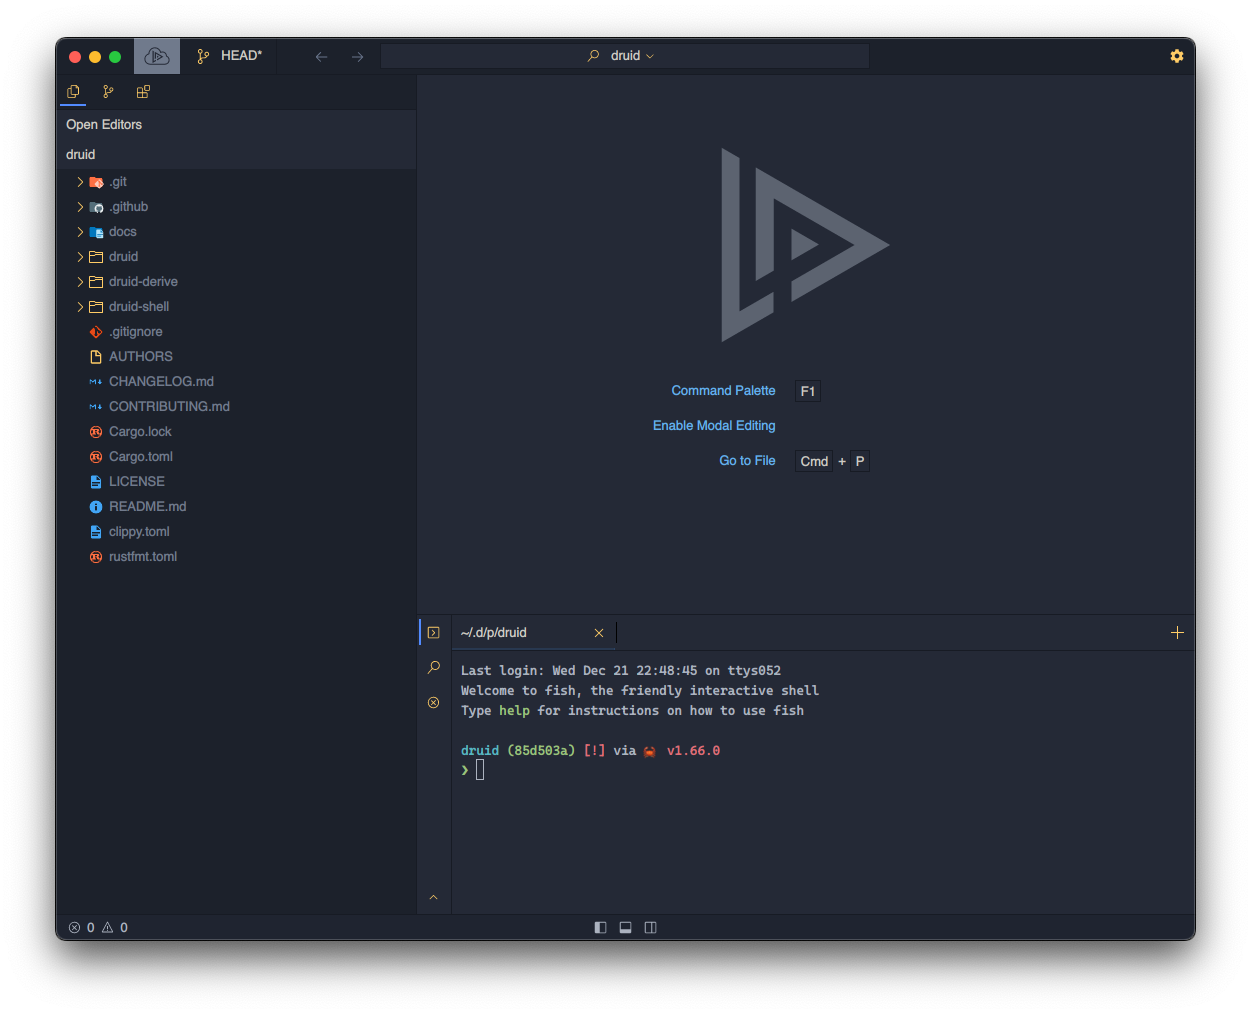
Task: Navigate back with the left arrow
Action: [321, 57]
